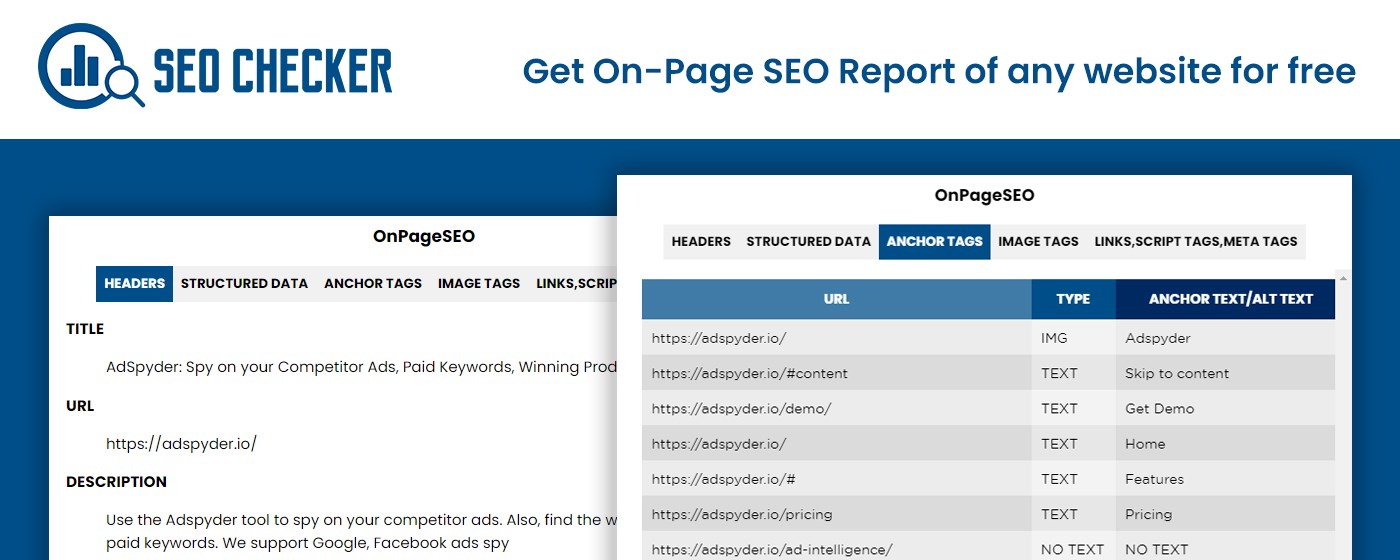1400x560 pixels.
Task: Switch to IMAGE TAGS tab in front panel
Action: point(1039,241)
